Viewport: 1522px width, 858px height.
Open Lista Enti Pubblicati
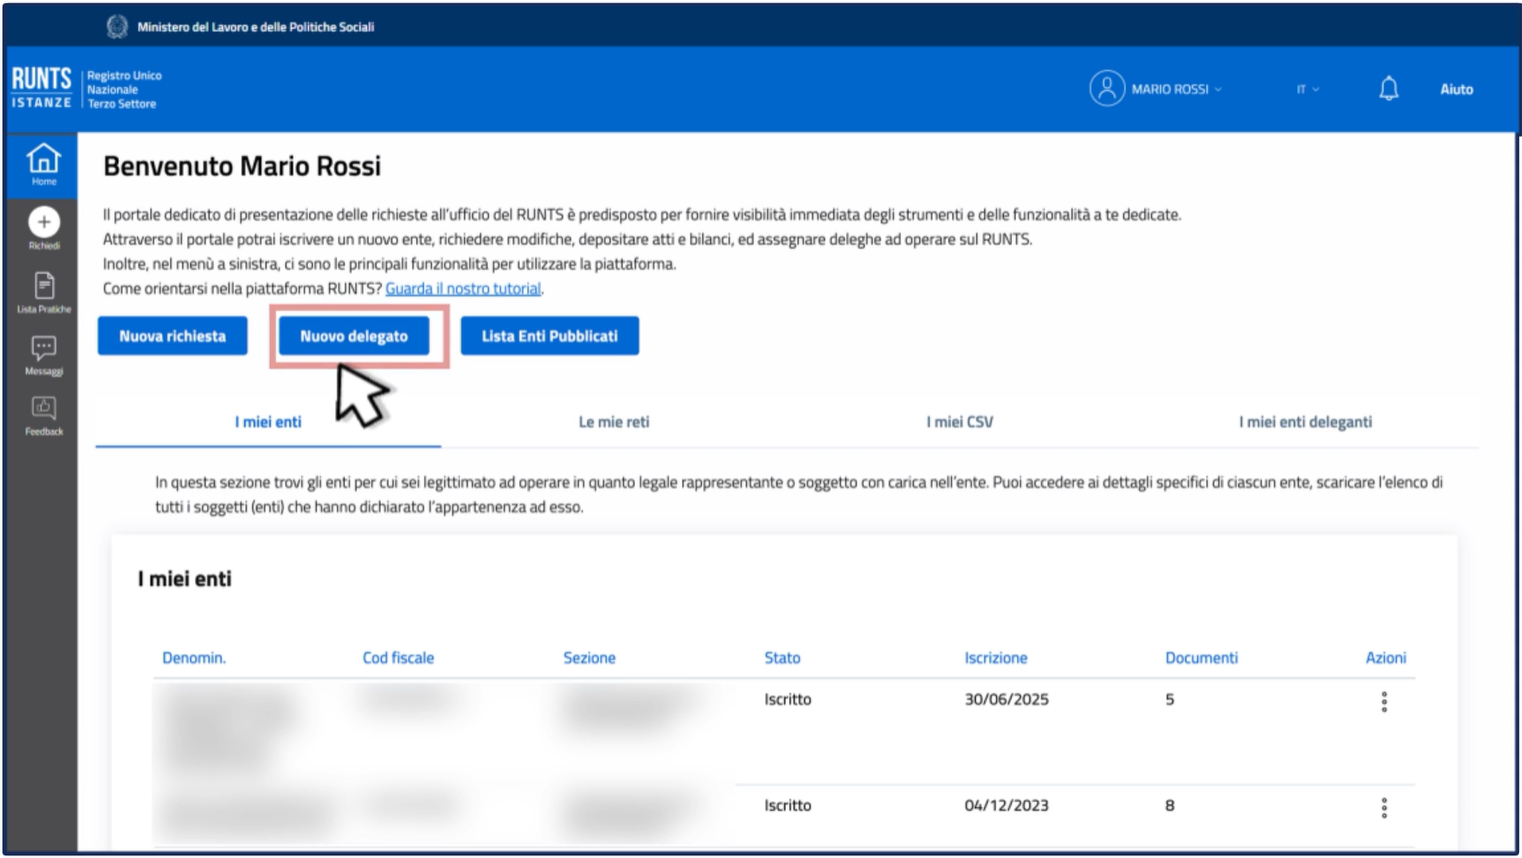coord(549,336)
